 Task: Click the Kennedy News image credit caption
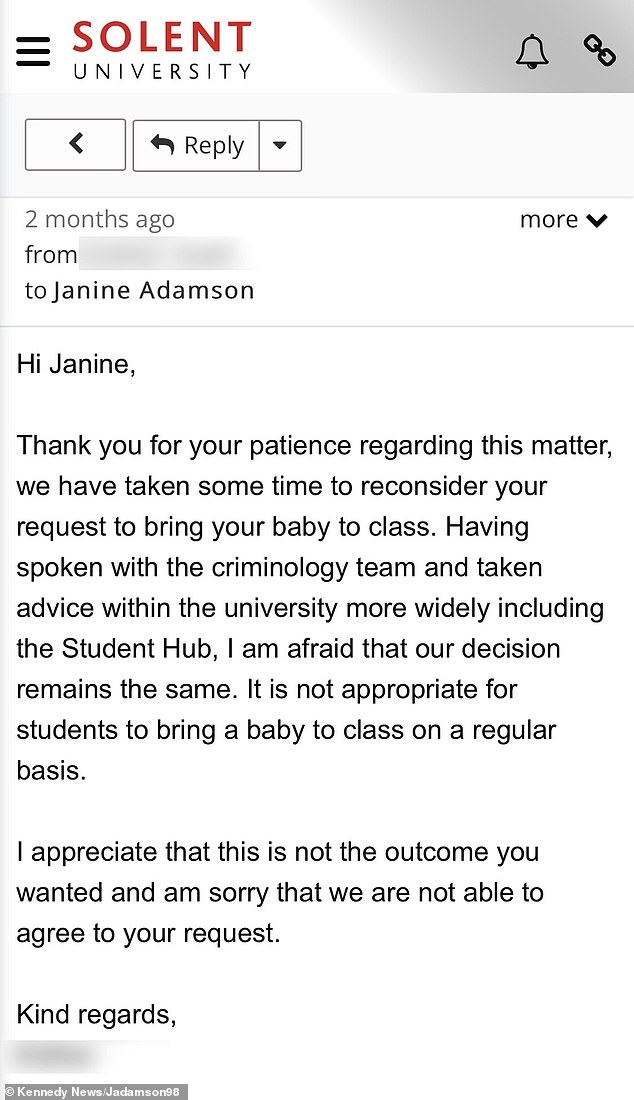(x=94, y=1091)
